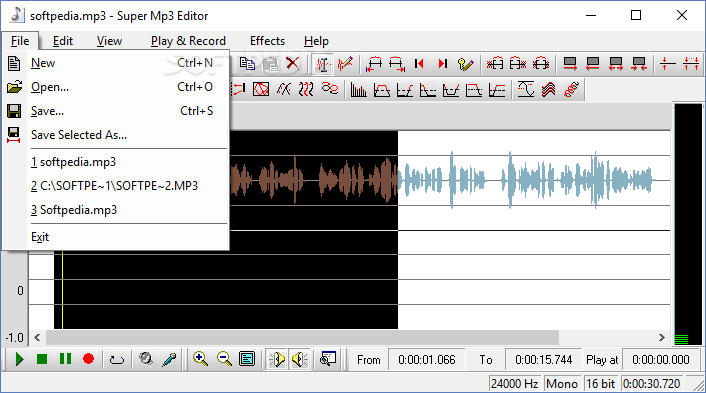This screenshot has height=393, width=706.
Task: Toggle loop playback with blue loop icon
Action: tap(117, 359)
